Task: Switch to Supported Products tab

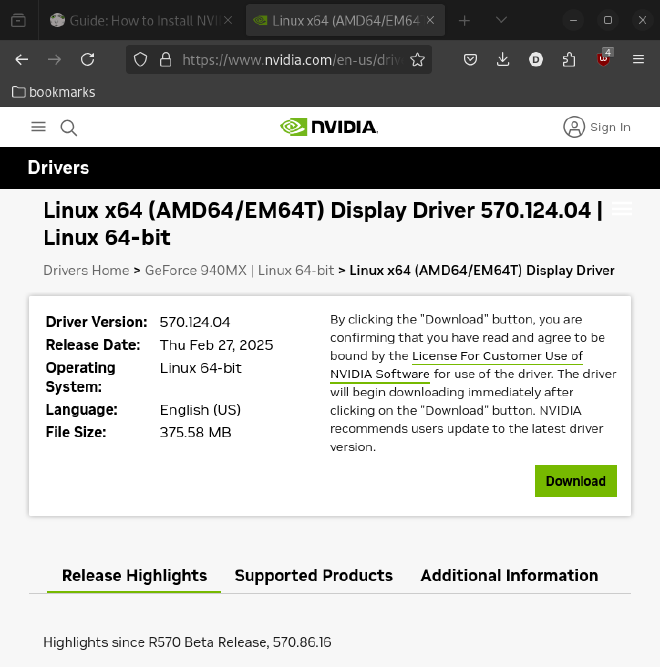Action: tap(314, 576)
